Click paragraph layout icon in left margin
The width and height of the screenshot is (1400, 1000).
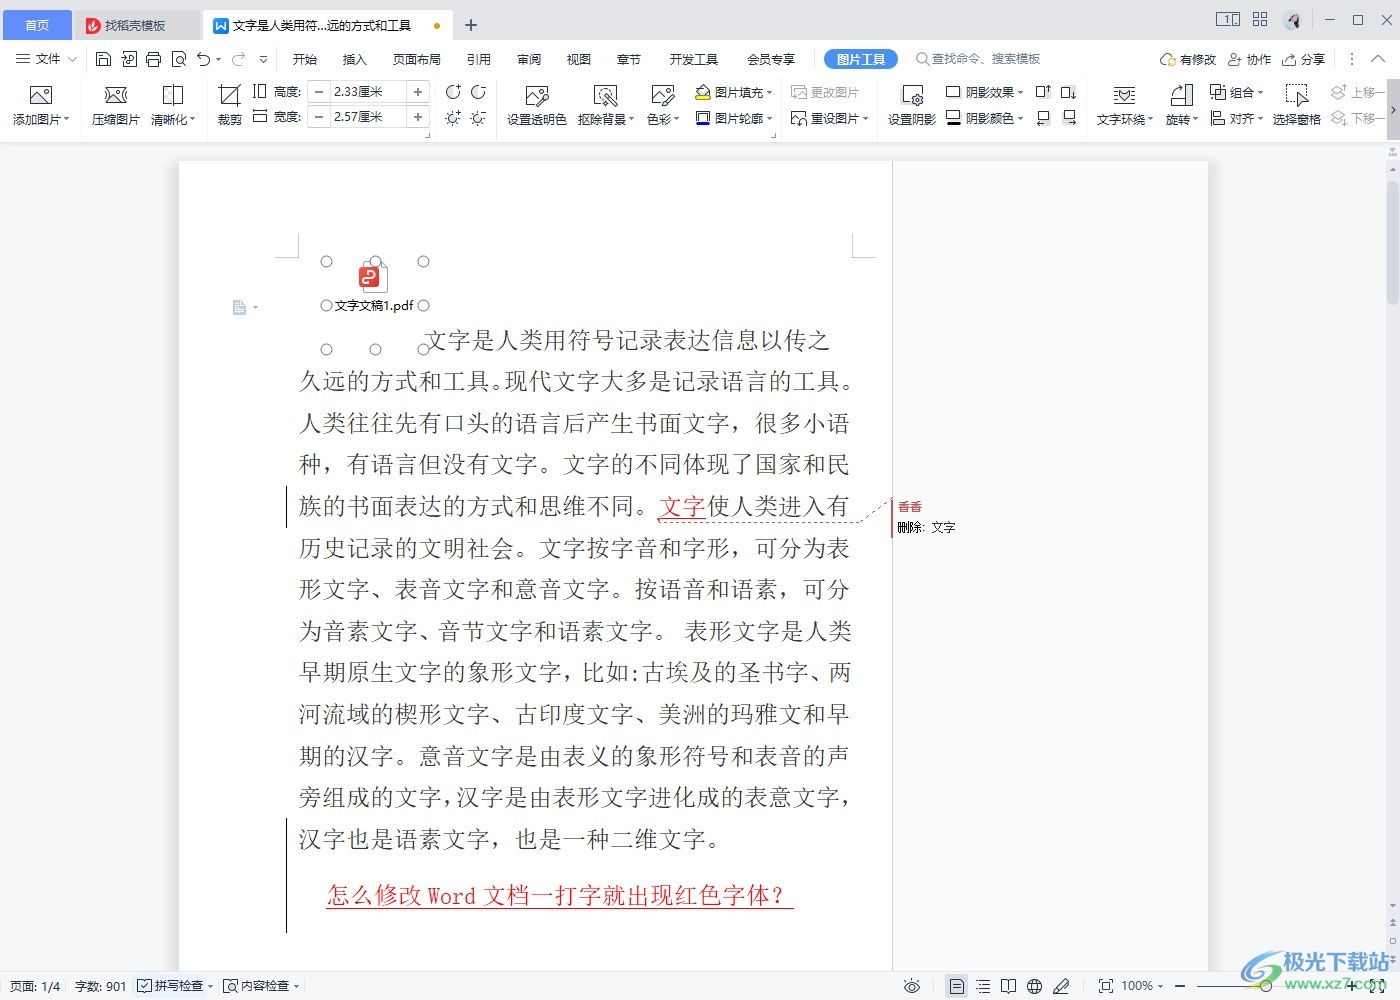pos(239,308)
